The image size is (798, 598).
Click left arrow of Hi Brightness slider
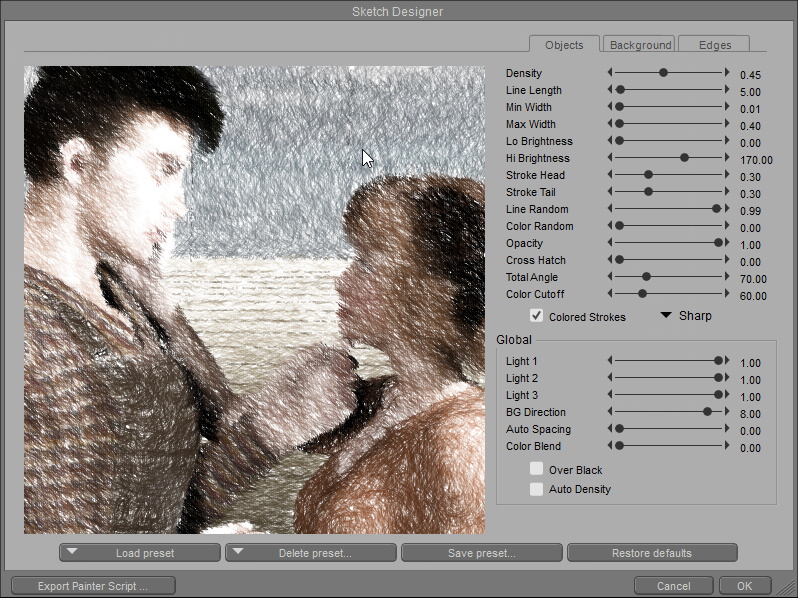click(x=611, y=158)
